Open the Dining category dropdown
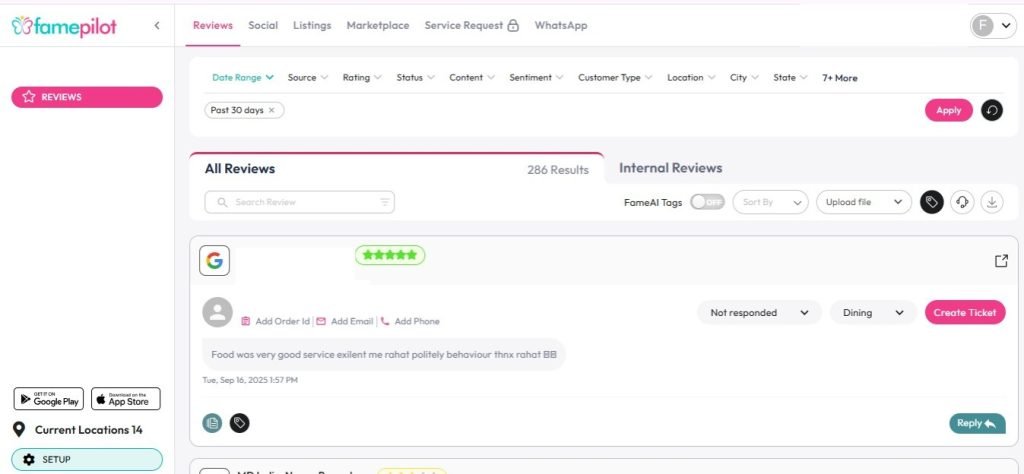This screenshot has height=474, width=1024. (x=872, y=313)
